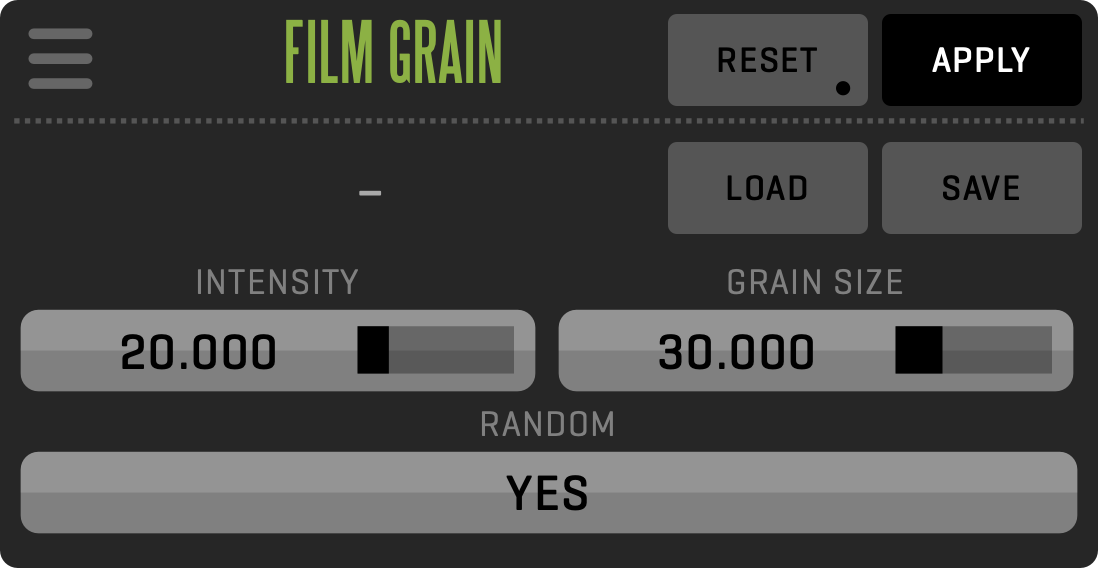Apply the film grain effect
Screen dimensions: 1098x568
[x=981, y=60]
